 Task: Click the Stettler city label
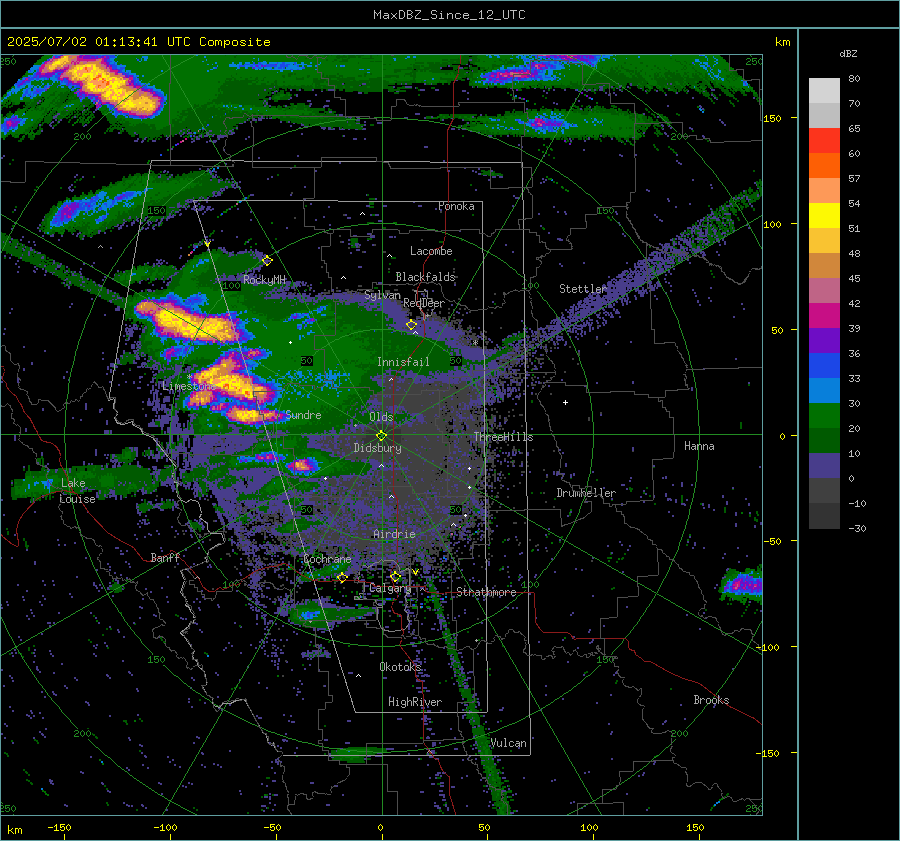pos(583,289)
